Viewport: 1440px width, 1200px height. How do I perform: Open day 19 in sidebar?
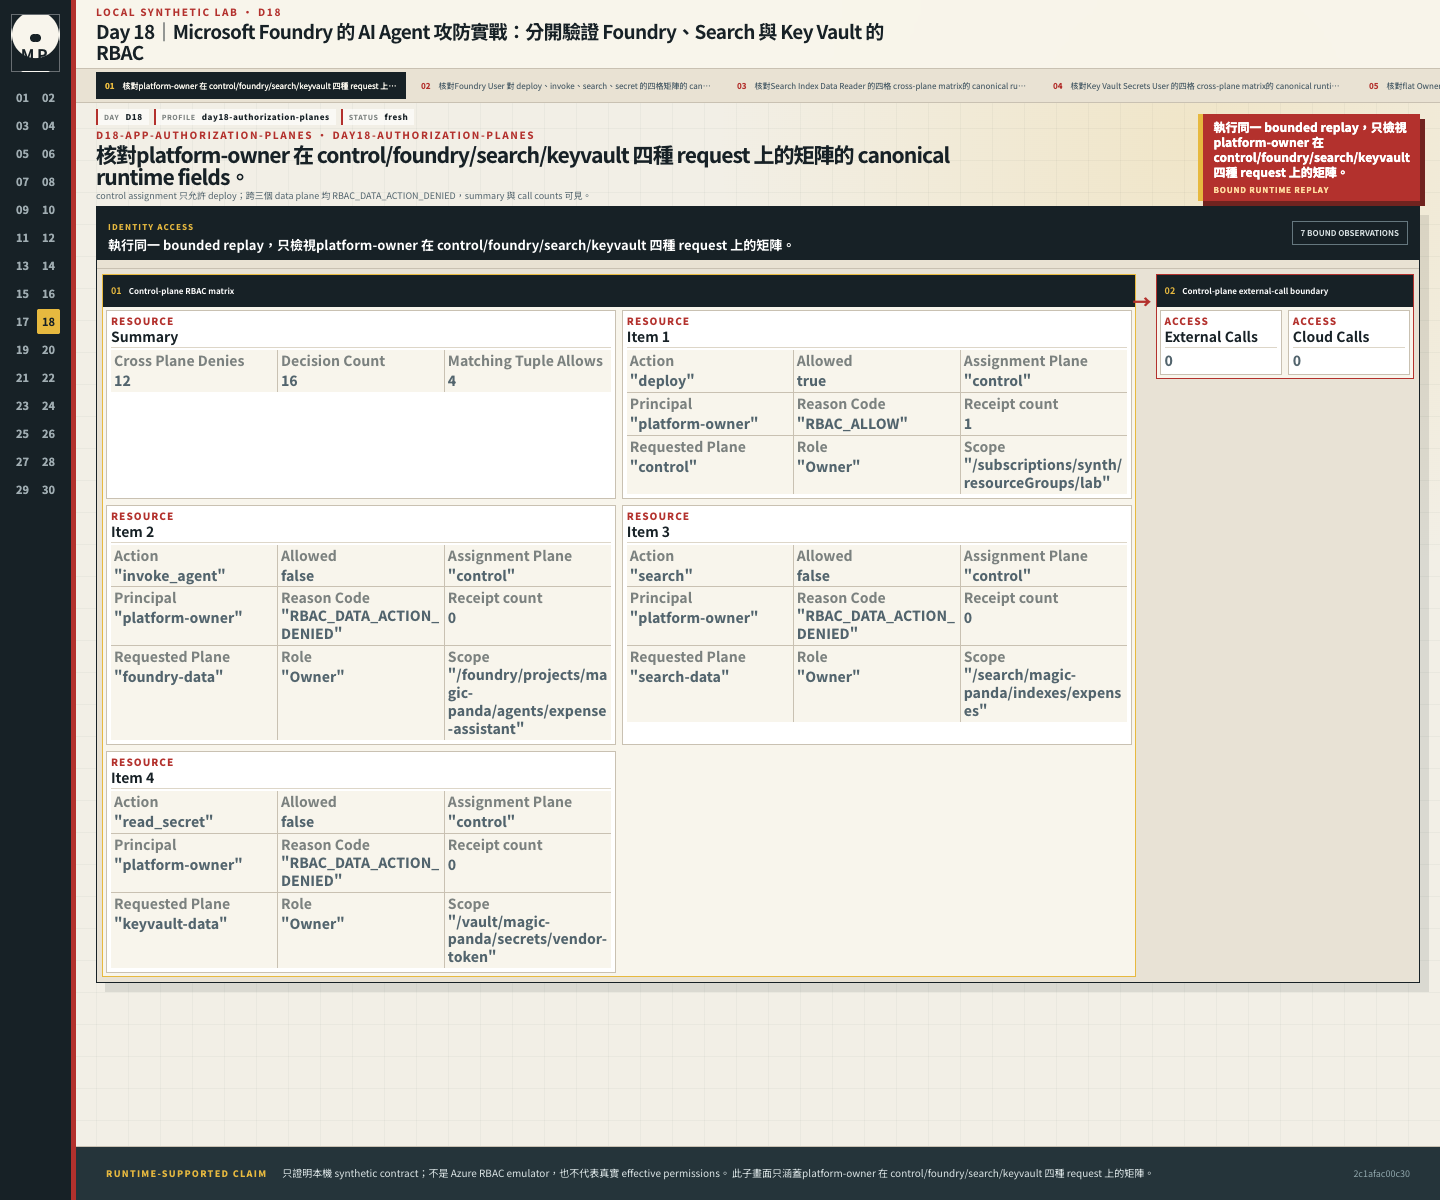coord(22,350)
